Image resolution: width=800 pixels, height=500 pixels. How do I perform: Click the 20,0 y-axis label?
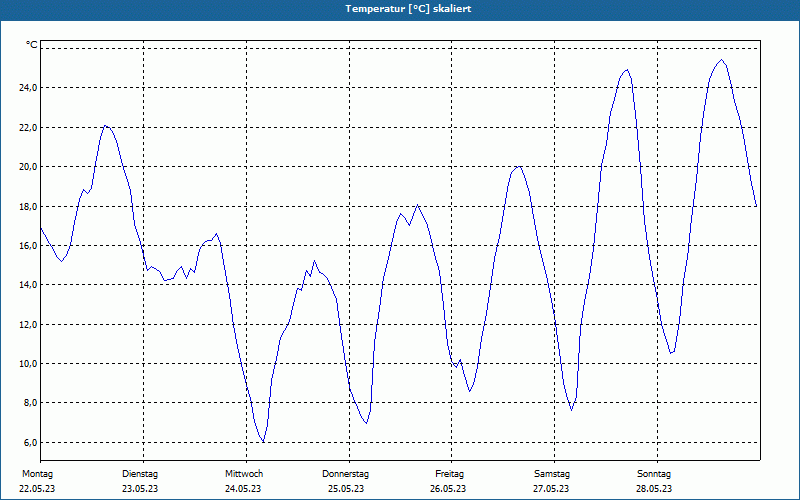(x=28, y=166)
